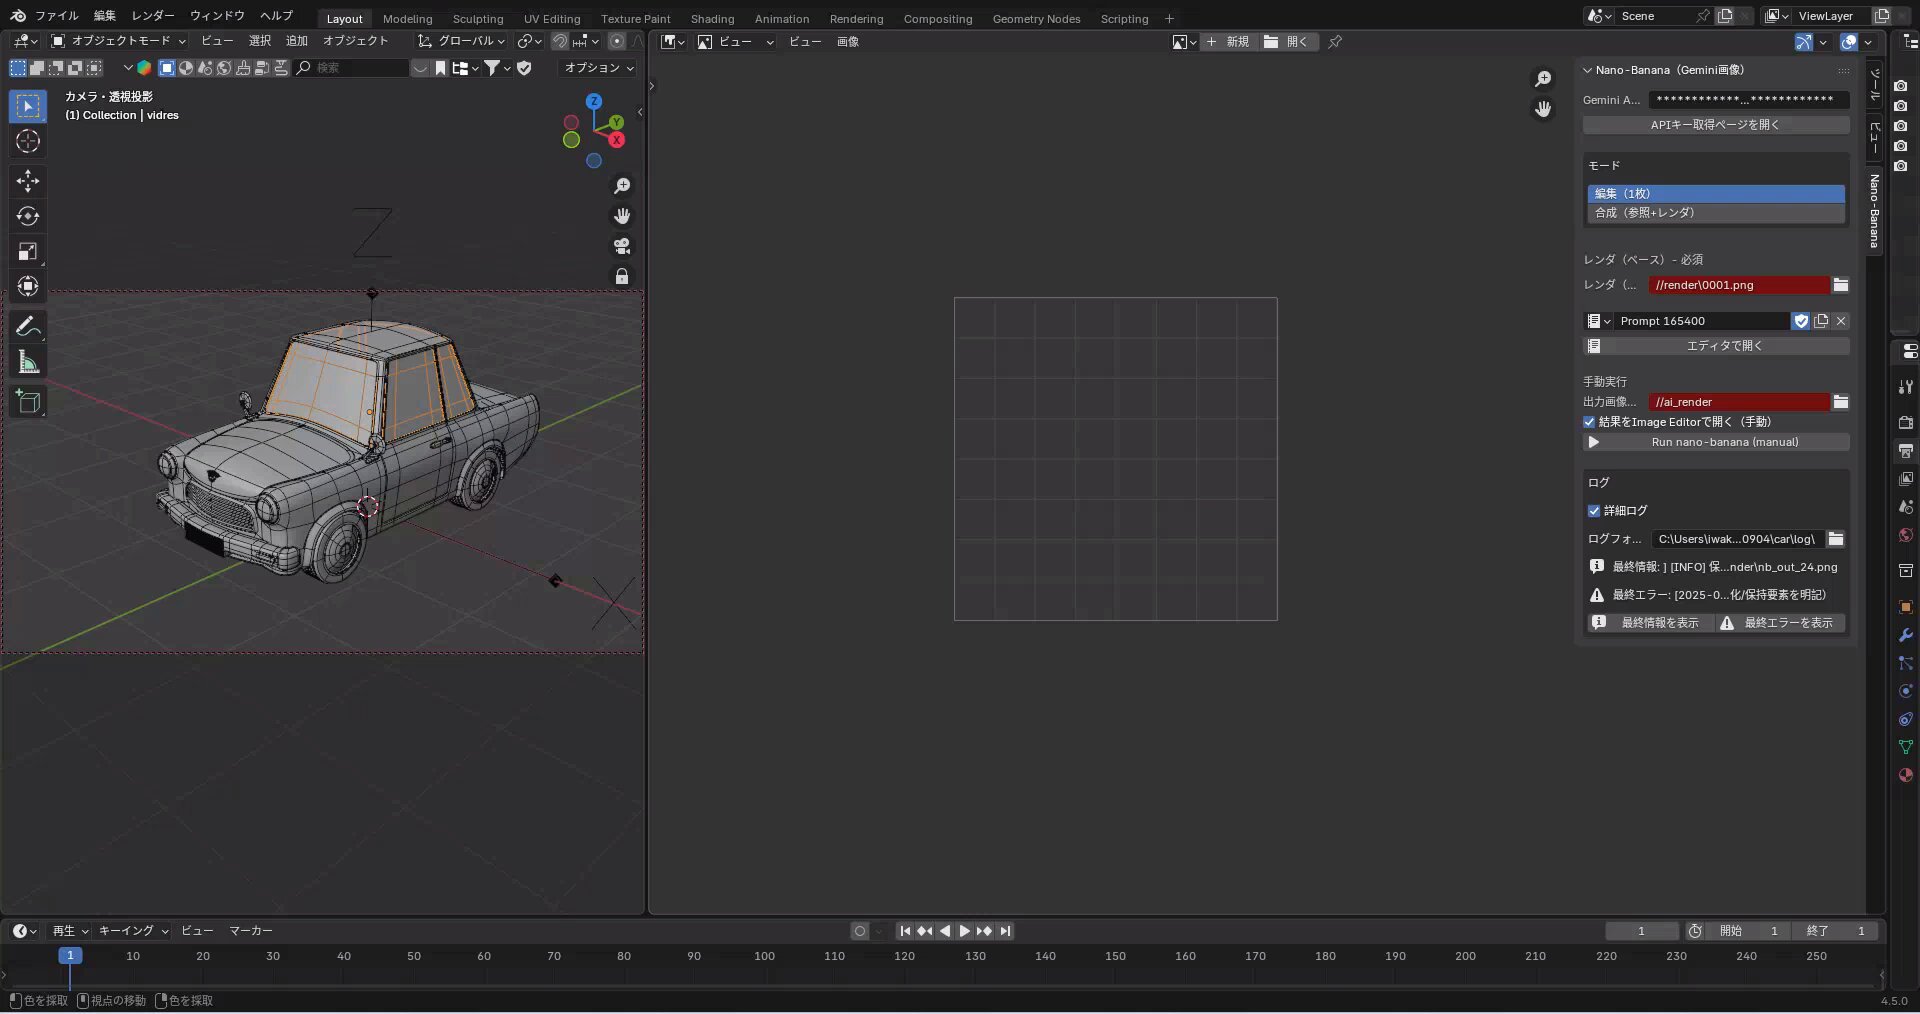The width and height of the screenshot is (1920, 1014).
Task: Select the Move tool
Action: click(x=28, y=181)
